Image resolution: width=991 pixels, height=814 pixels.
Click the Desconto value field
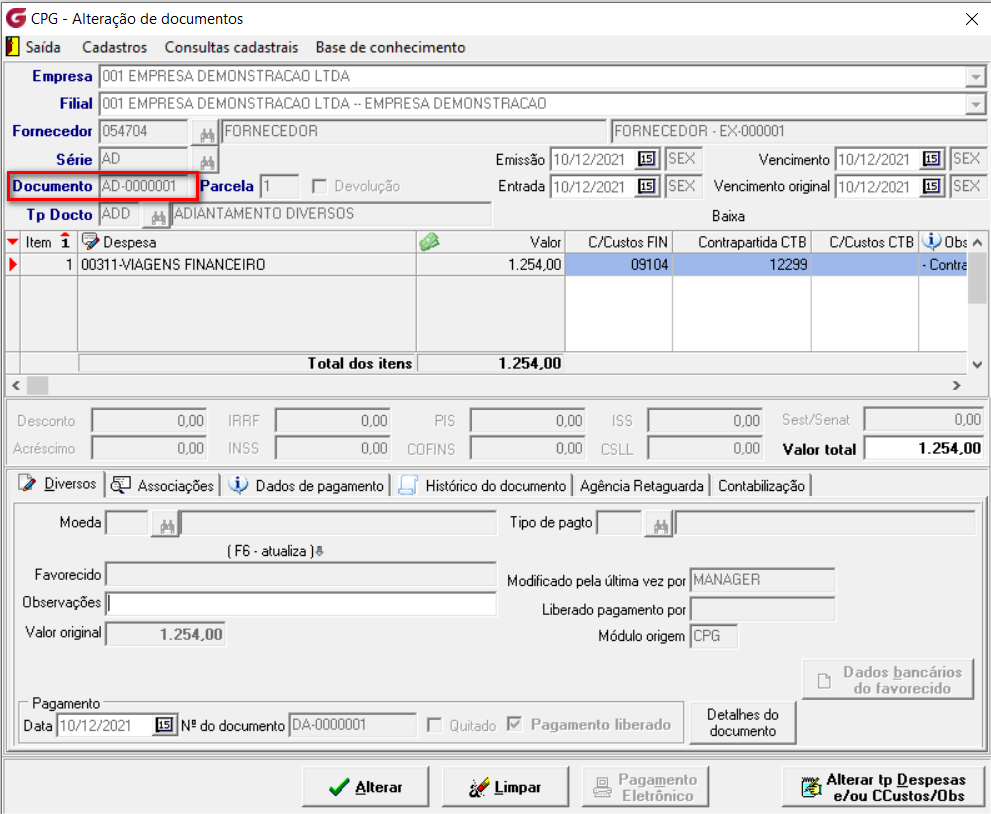[x=149, y=421]
